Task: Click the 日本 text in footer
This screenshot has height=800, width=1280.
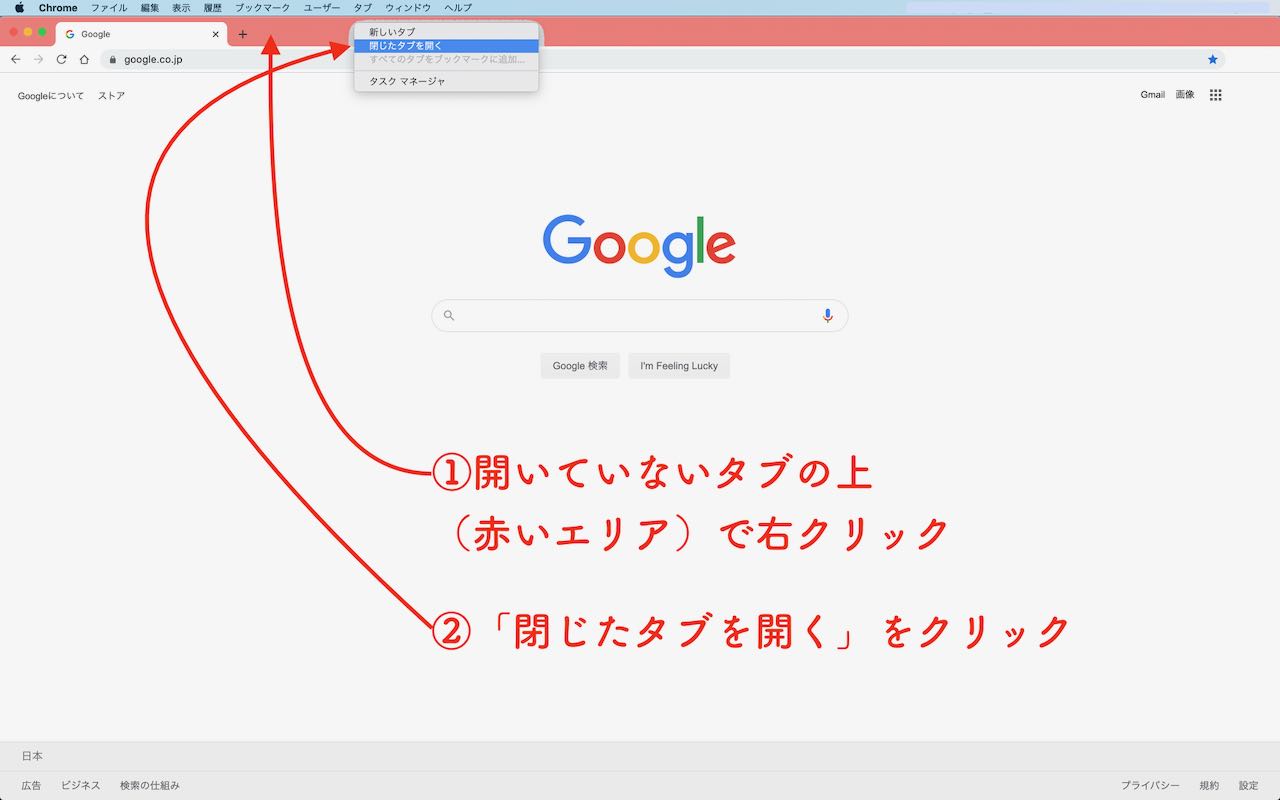Action: click(32, 756)
